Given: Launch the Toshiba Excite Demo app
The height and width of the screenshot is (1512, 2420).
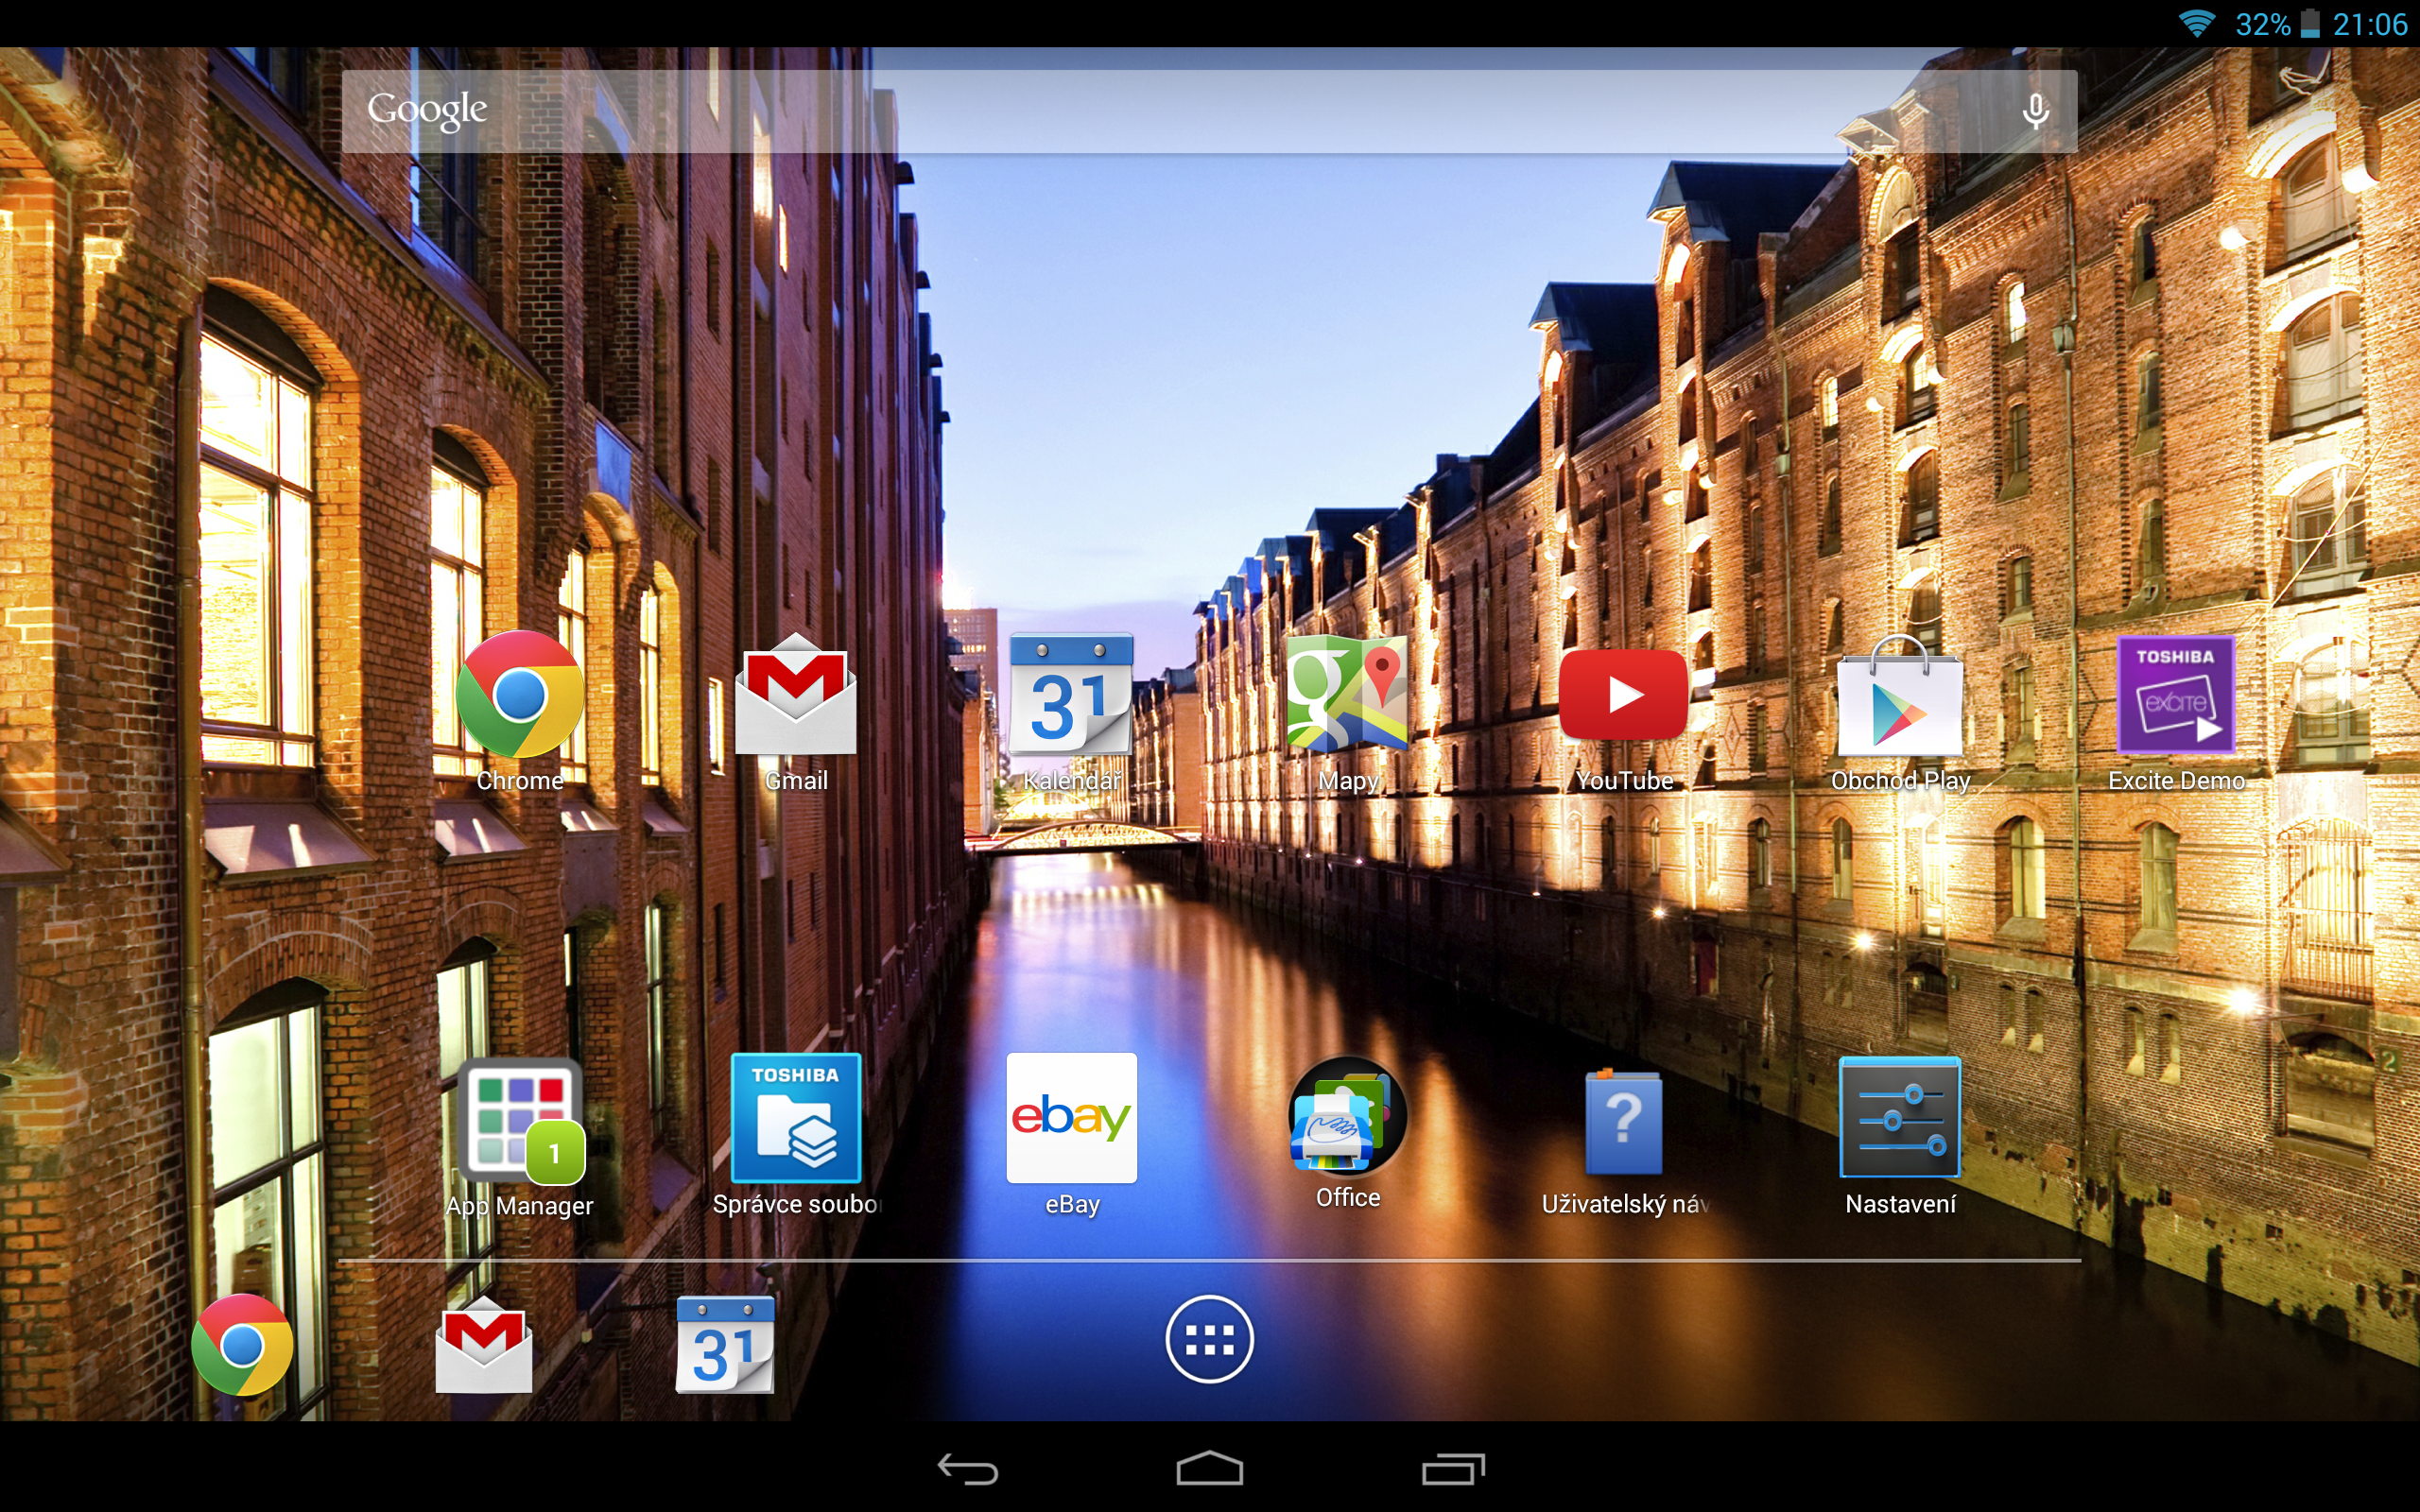Looking at the screenshot, I should pyautogui.click(x=2176, y=694).
